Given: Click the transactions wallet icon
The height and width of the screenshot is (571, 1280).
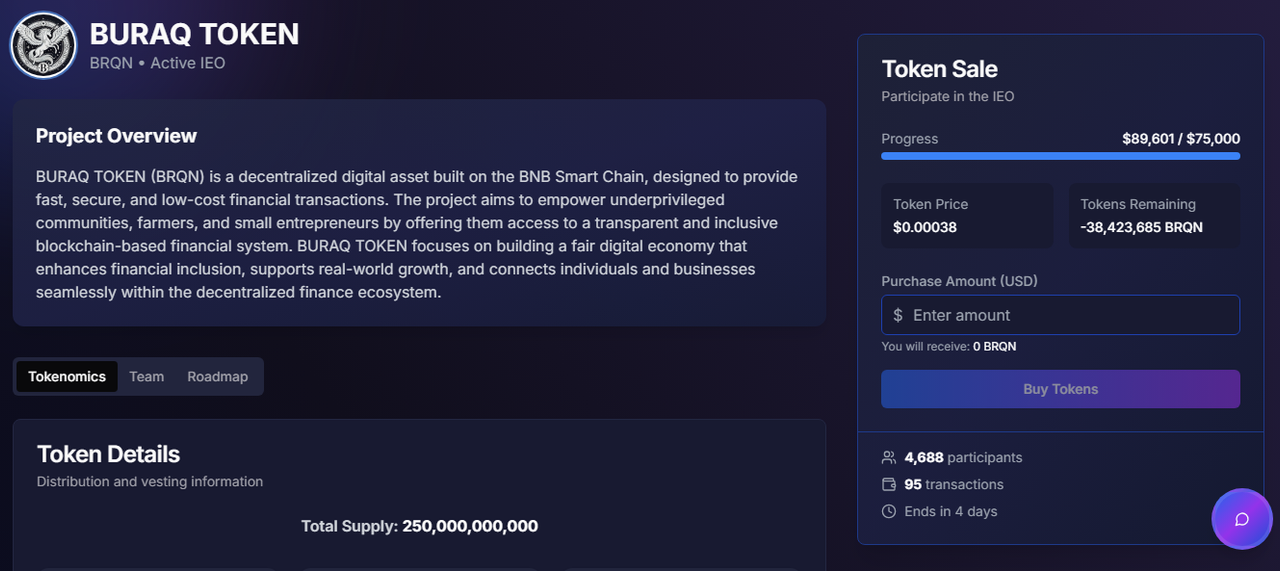Looking at the screenshot, I should point(889,485).
